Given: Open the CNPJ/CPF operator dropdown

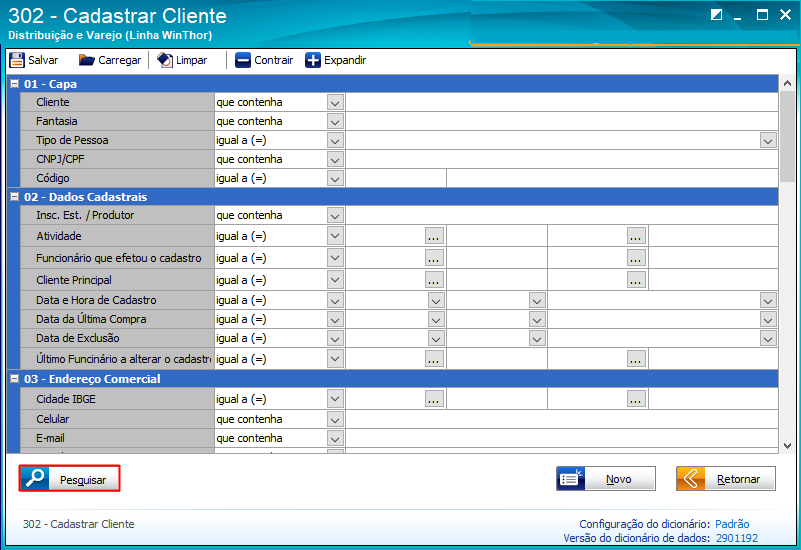Looking at the screenshot, I should pyautogui.click(x=335, y=159).
